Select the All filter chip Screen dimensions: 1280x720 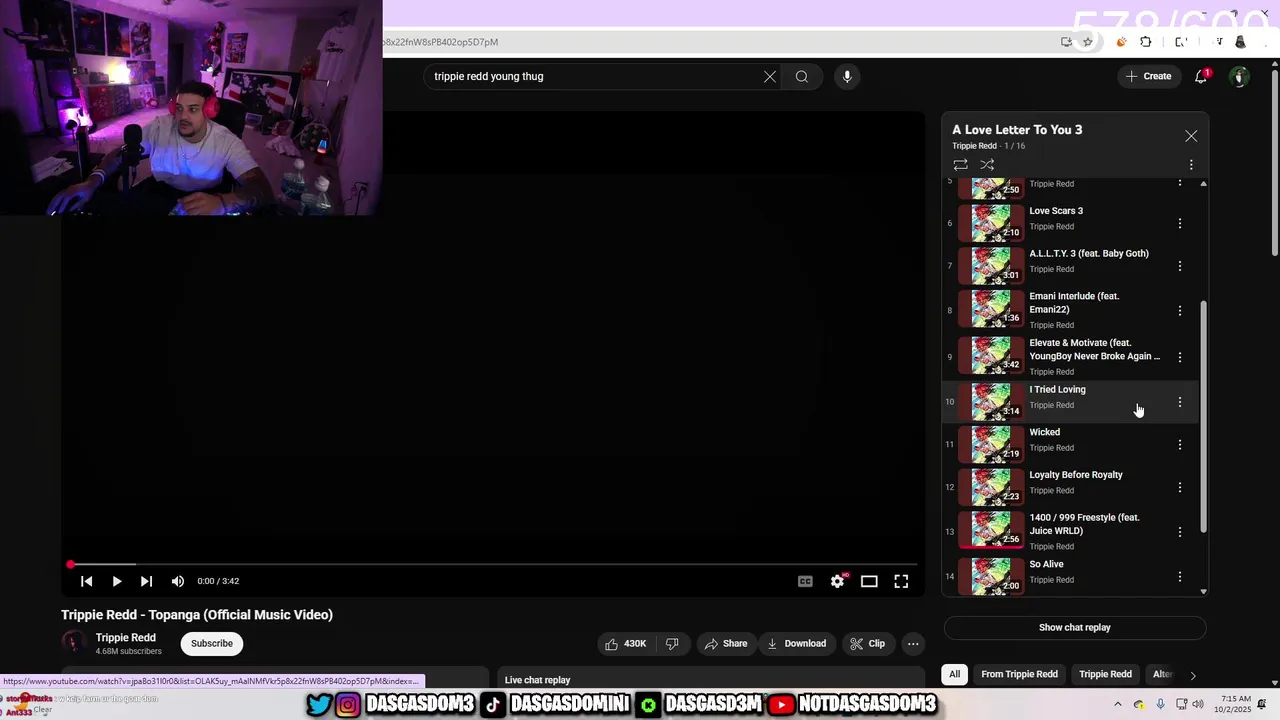click(954, 674)
